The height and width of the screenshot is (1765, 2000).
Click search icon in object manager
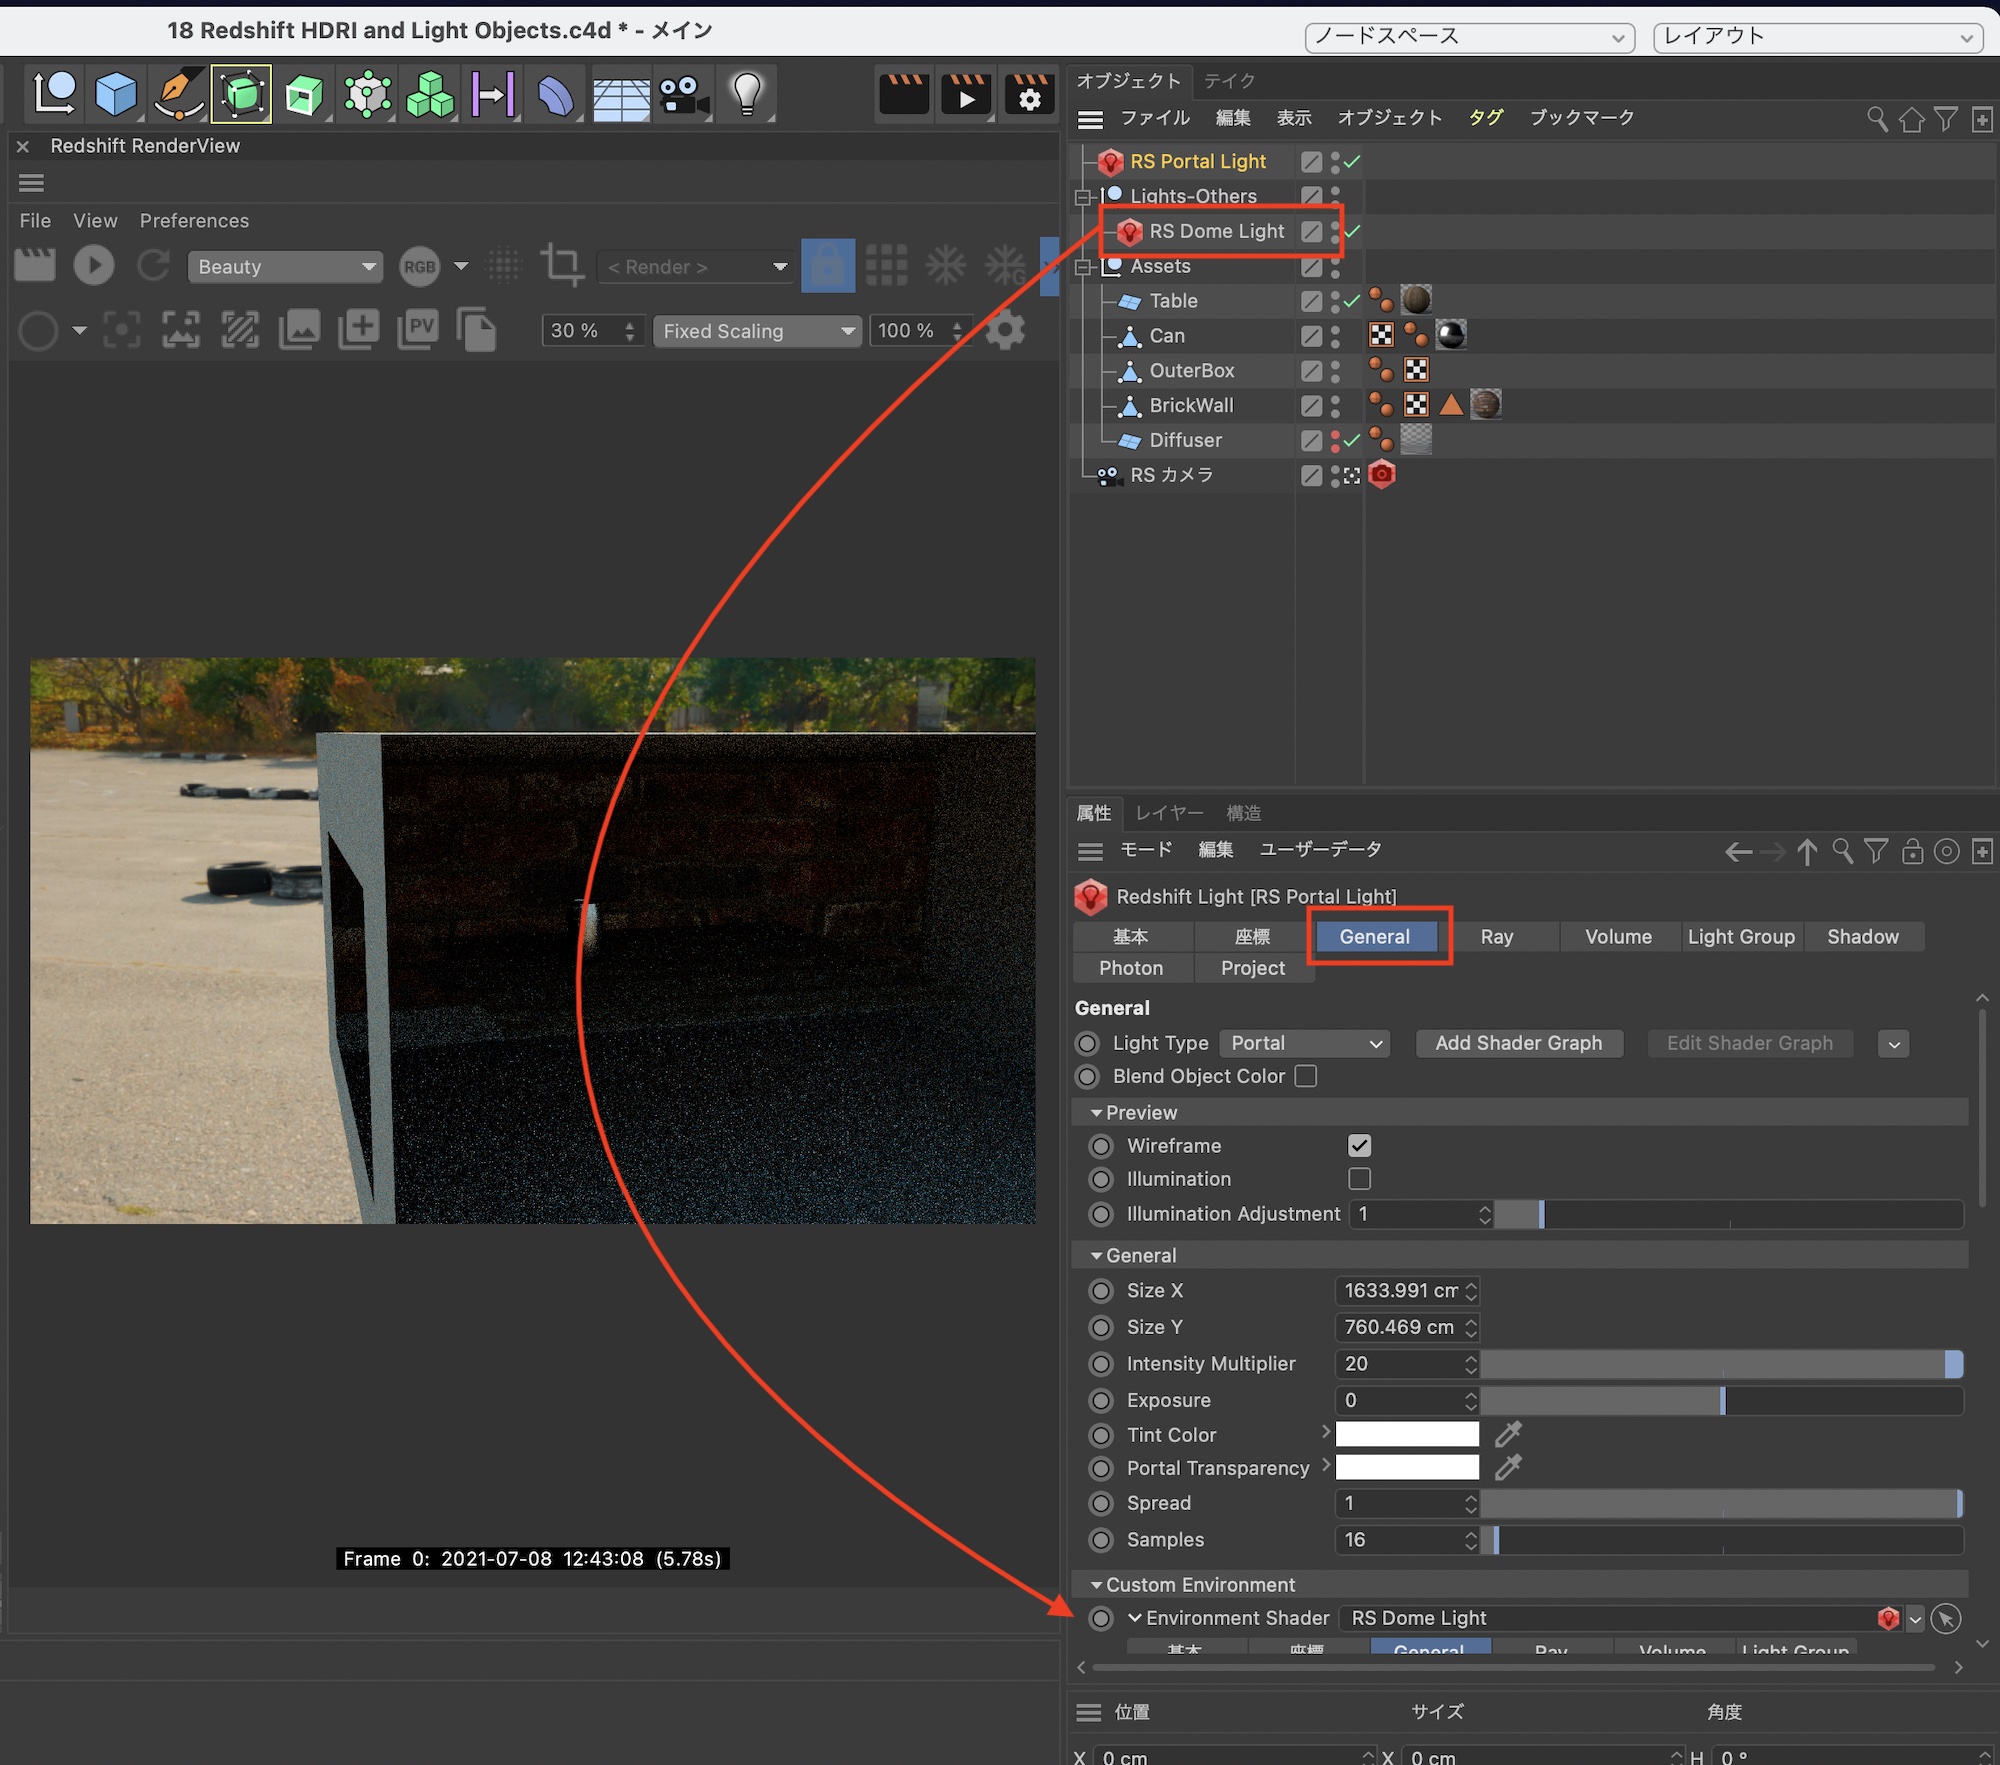coord(1877,119)
